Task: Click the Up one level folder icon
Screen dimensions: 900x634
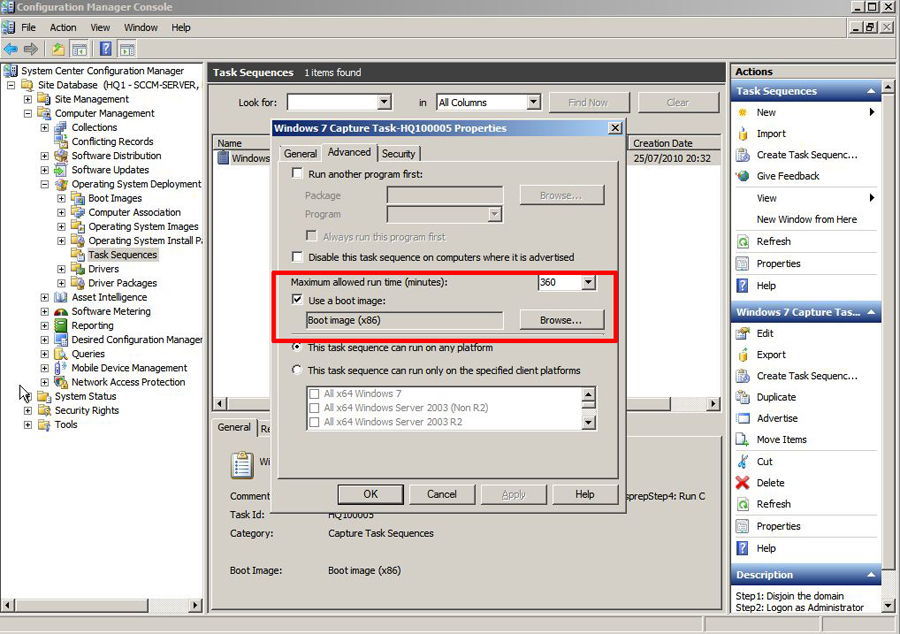Action: coord(58,49)
